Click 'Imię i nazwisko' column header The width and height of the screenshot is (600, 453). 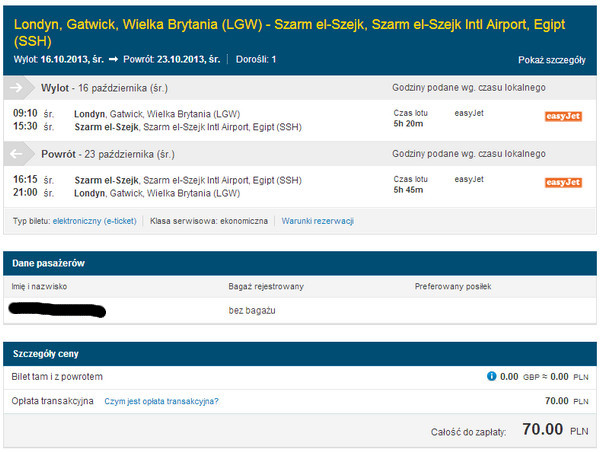click(x=39, y=287)
